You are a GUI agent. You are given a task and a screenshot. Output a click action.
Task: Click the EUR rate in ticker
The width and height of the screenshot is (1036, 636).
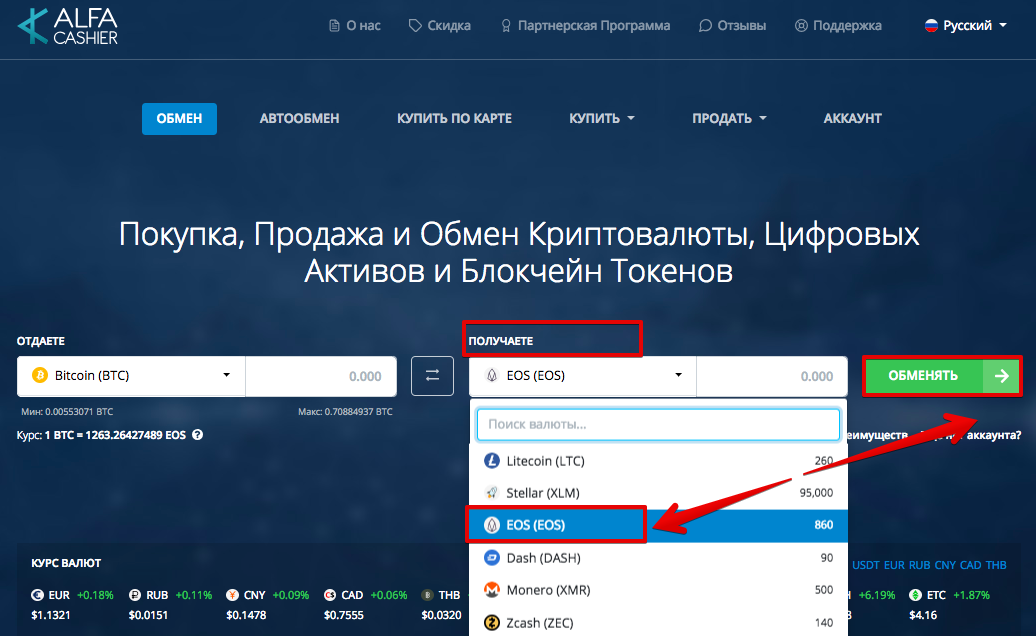72,605
